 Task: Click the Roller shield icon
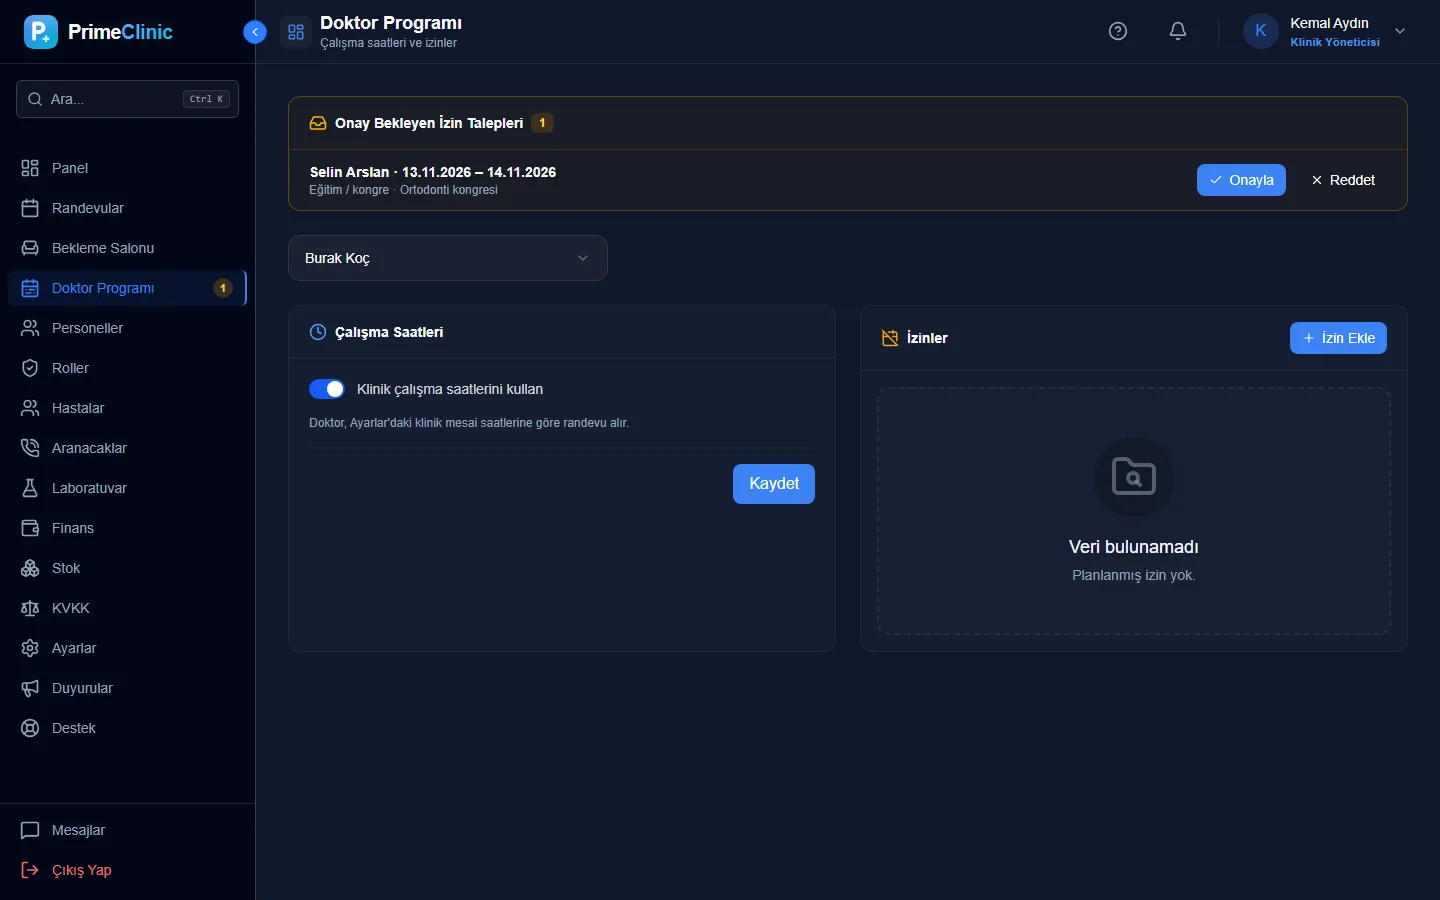[x=30, y=368]
